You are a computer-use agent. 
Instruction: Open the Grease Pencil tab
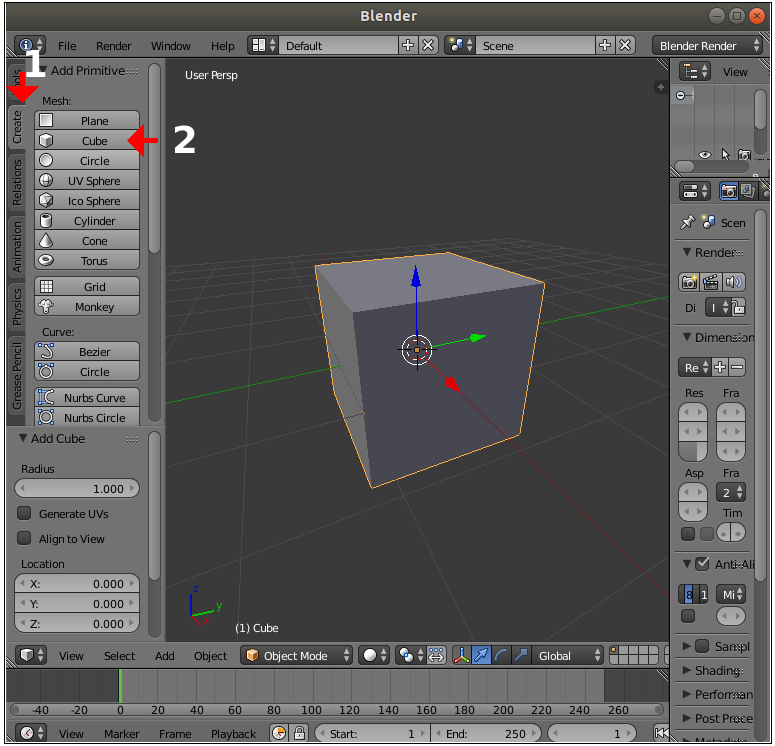(x=17, y=376)
